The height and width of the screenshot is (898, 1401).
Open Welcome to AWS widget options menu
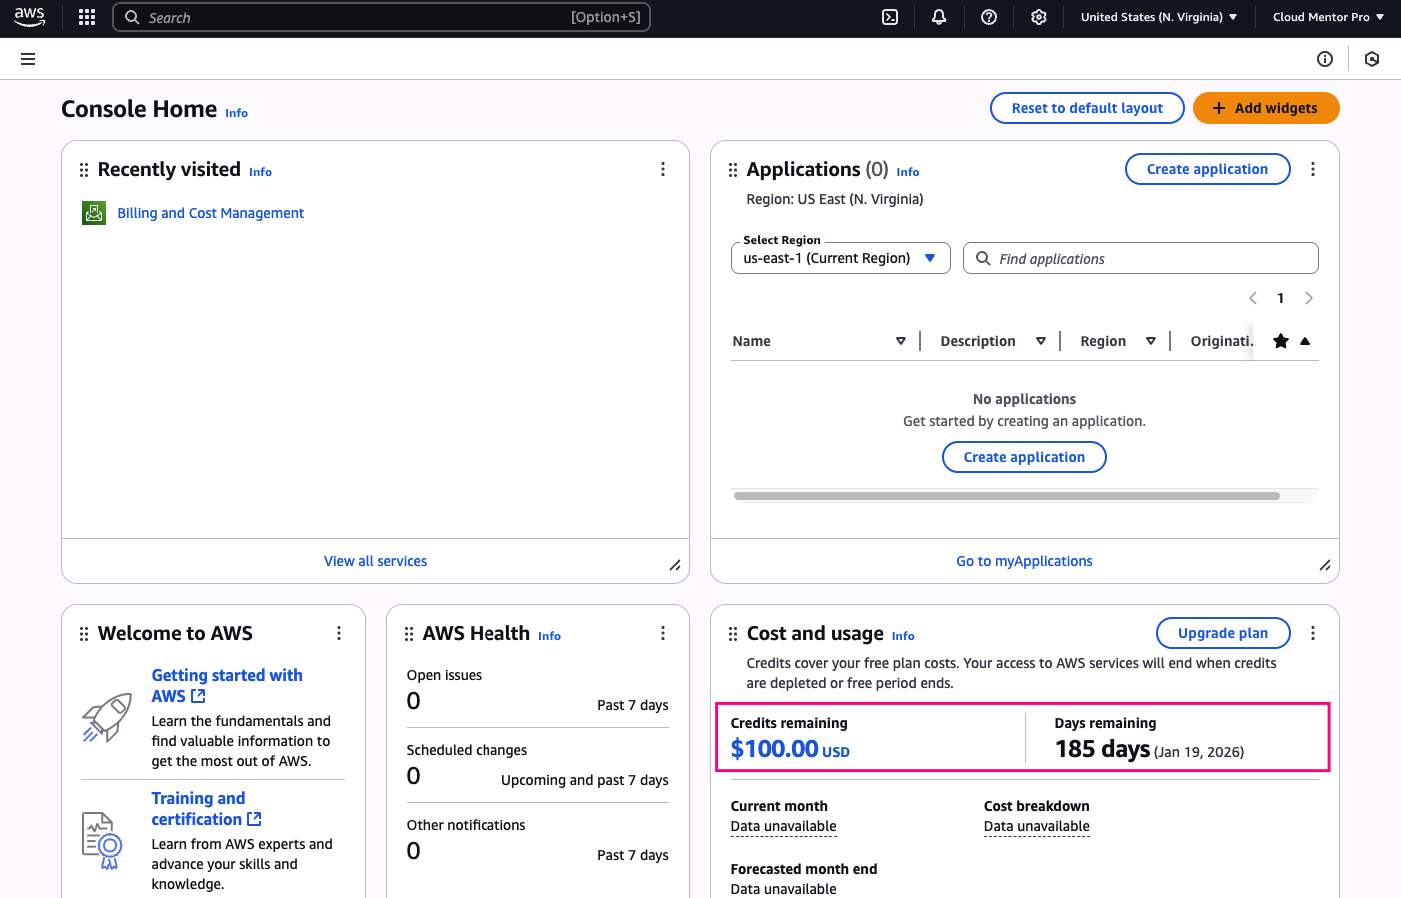339,633
